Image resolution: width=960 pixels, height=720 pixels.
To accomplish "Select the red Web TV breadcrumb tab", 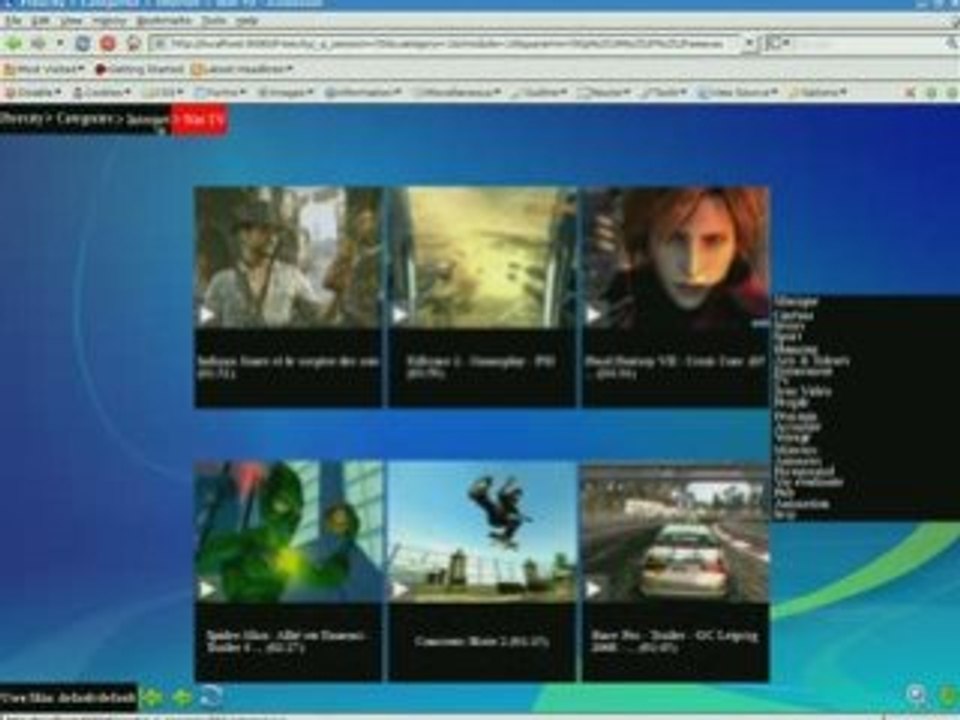I will click(200, 120).
